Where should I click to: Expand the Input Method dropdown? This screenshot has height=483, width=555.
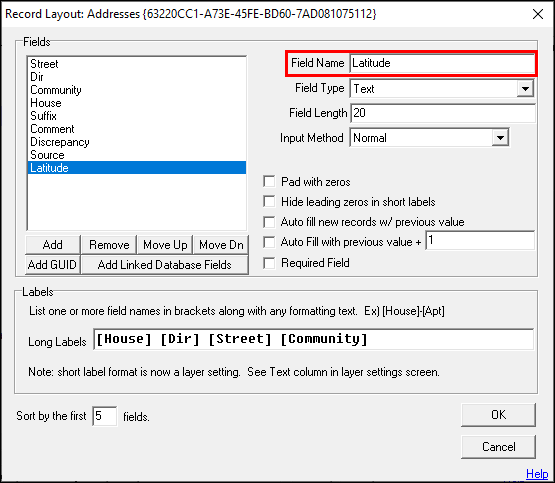click(500, 138)
